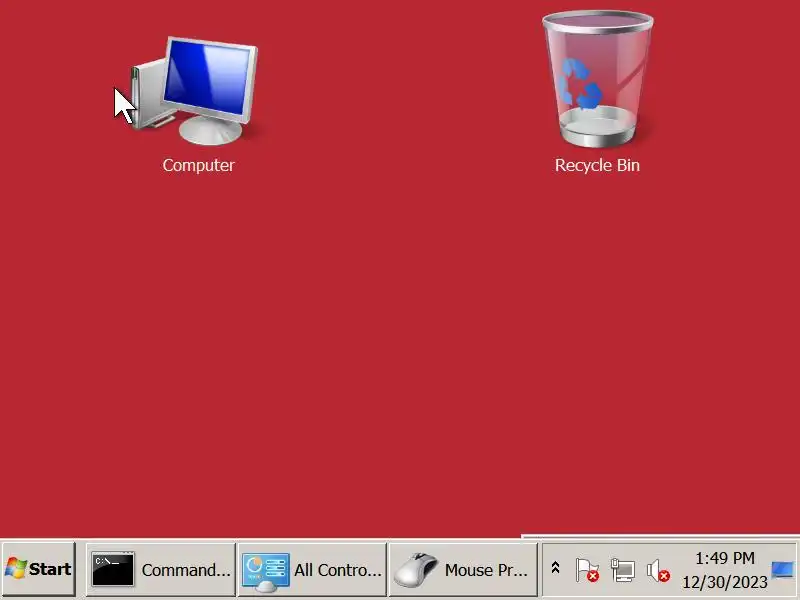The height and width of the screenshot is (600, 800).
Task: Click the date 12/30/2023 in tray
Action: (x=725, y=582)
